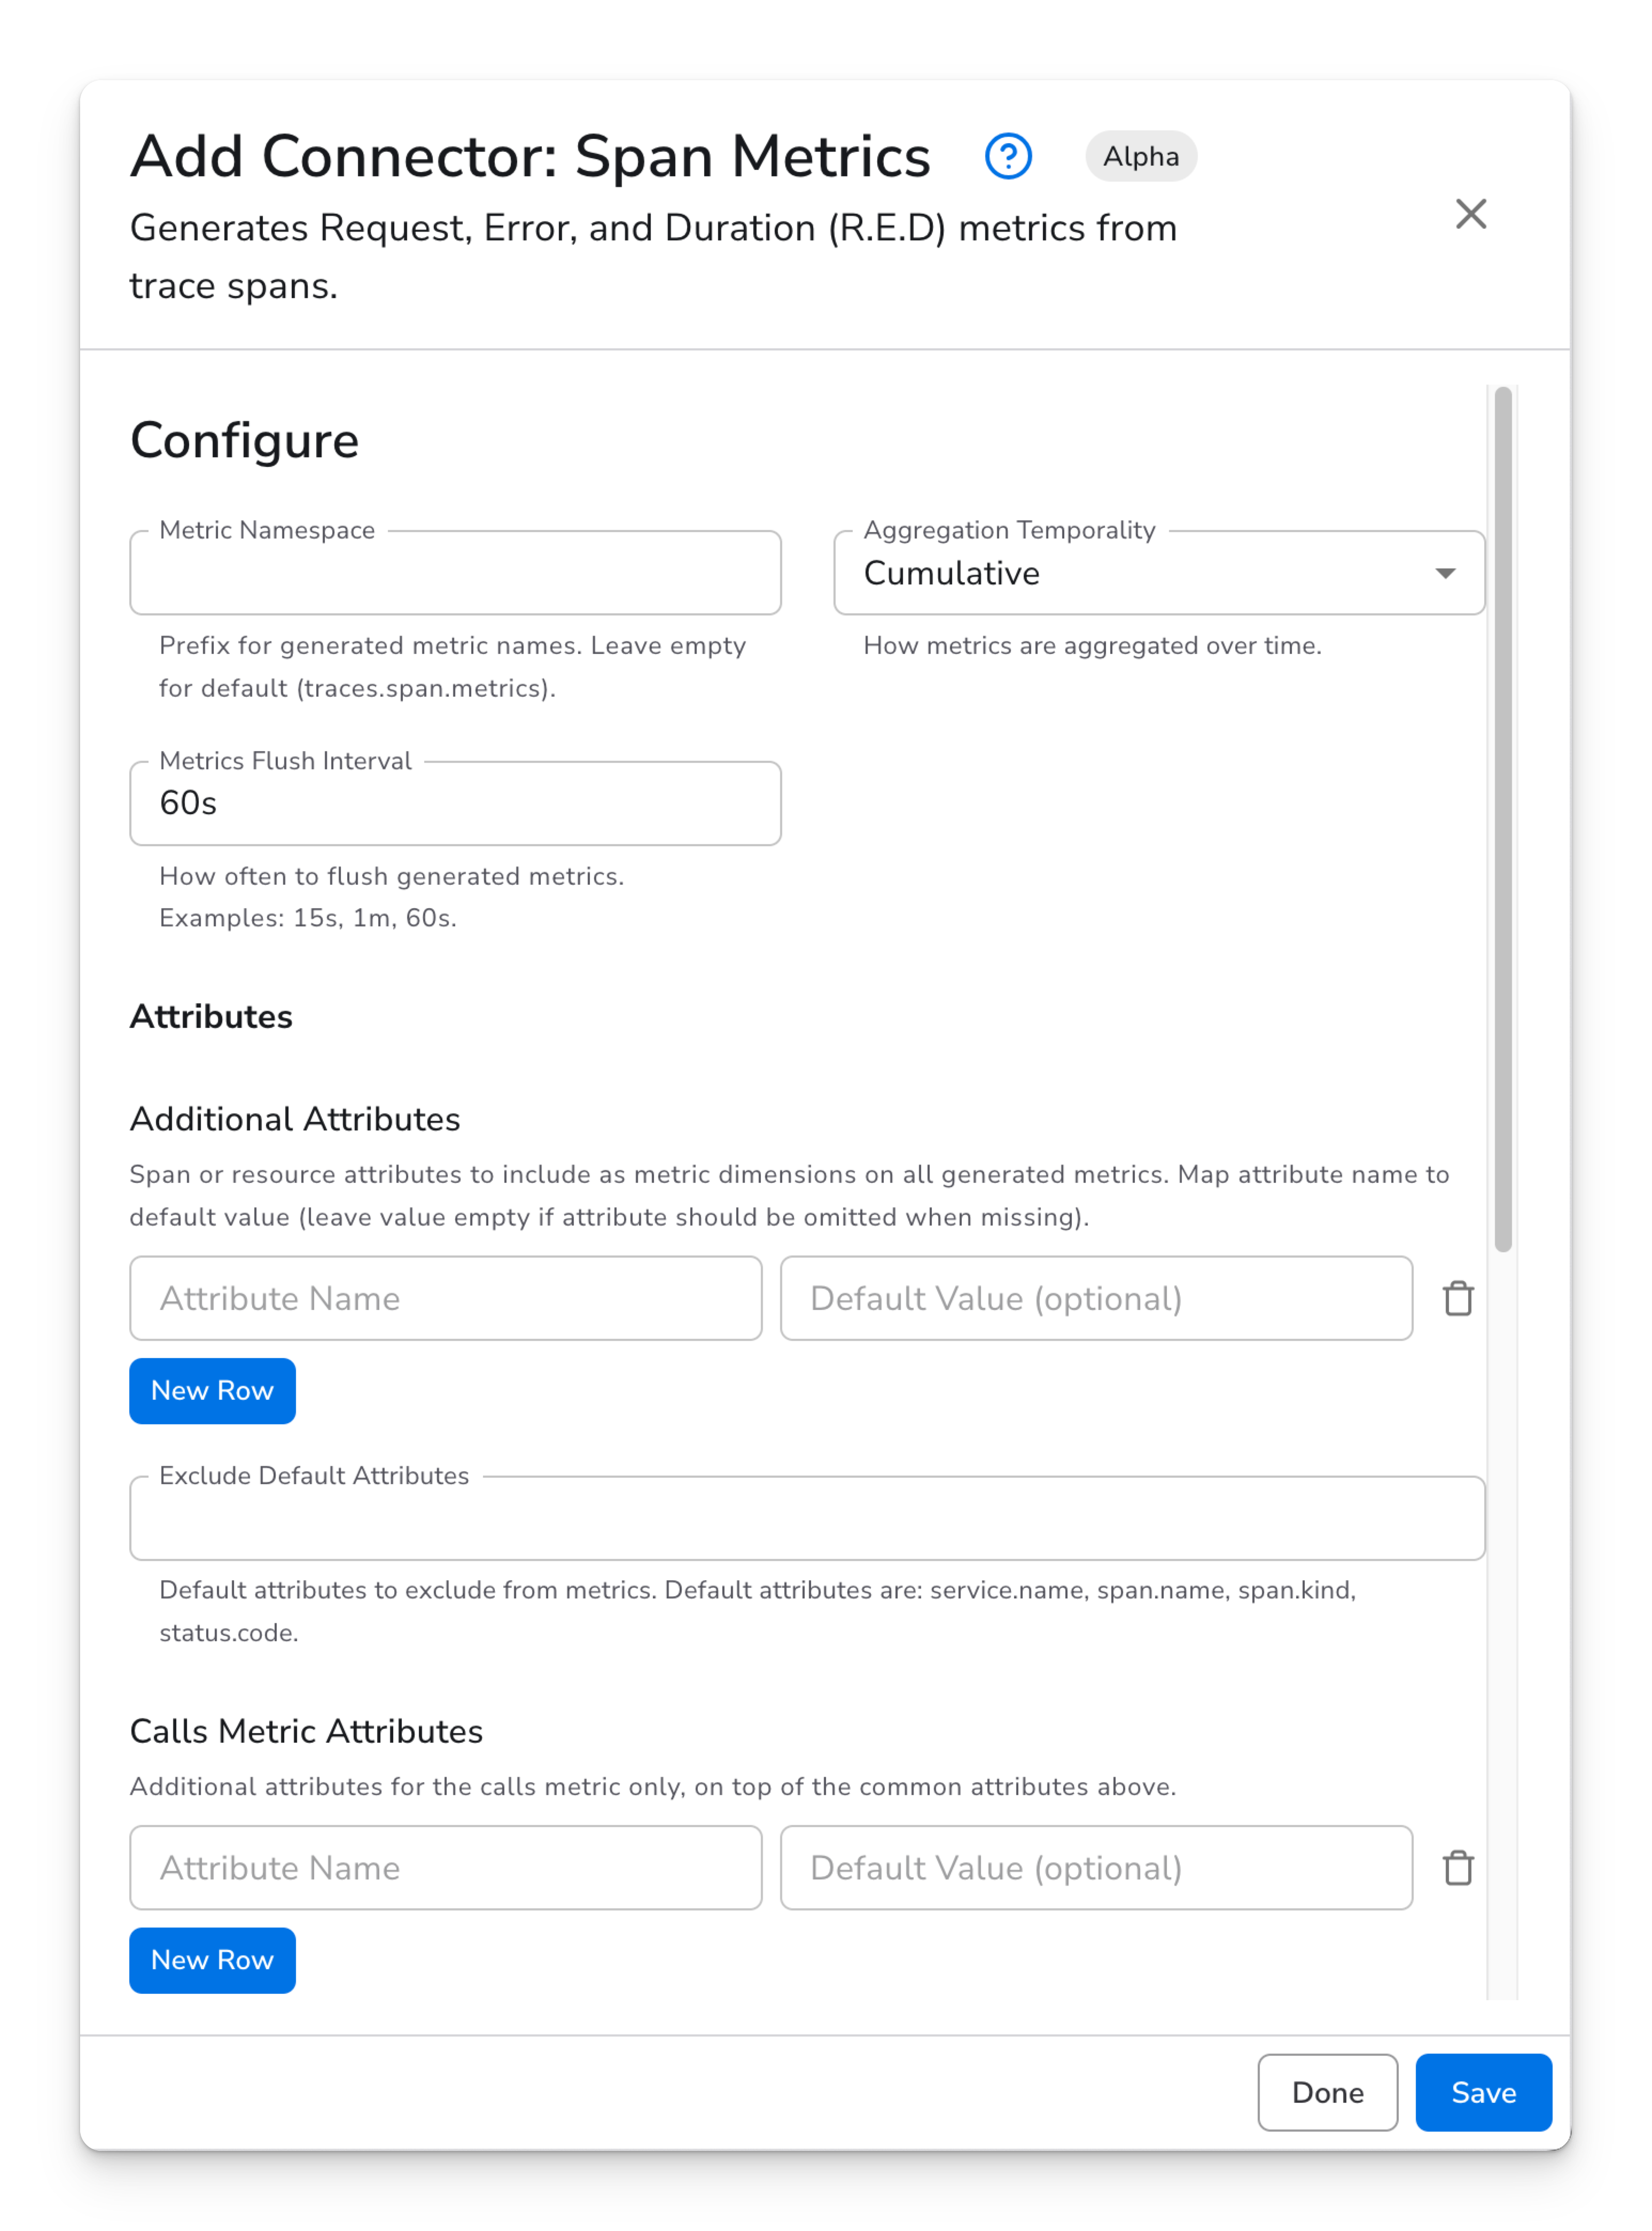Click the dropdown arrow beside Cumulative

[1444, 573]
